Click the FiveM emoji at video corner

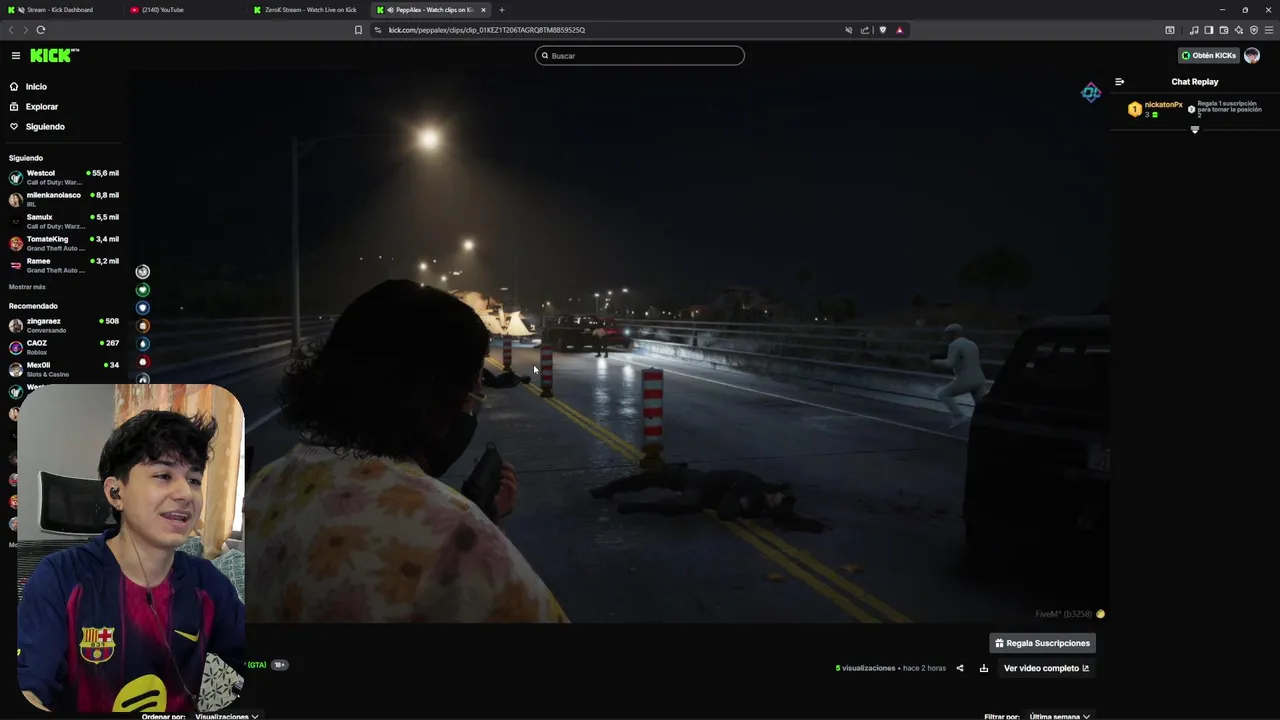(x=1100, y=614)
